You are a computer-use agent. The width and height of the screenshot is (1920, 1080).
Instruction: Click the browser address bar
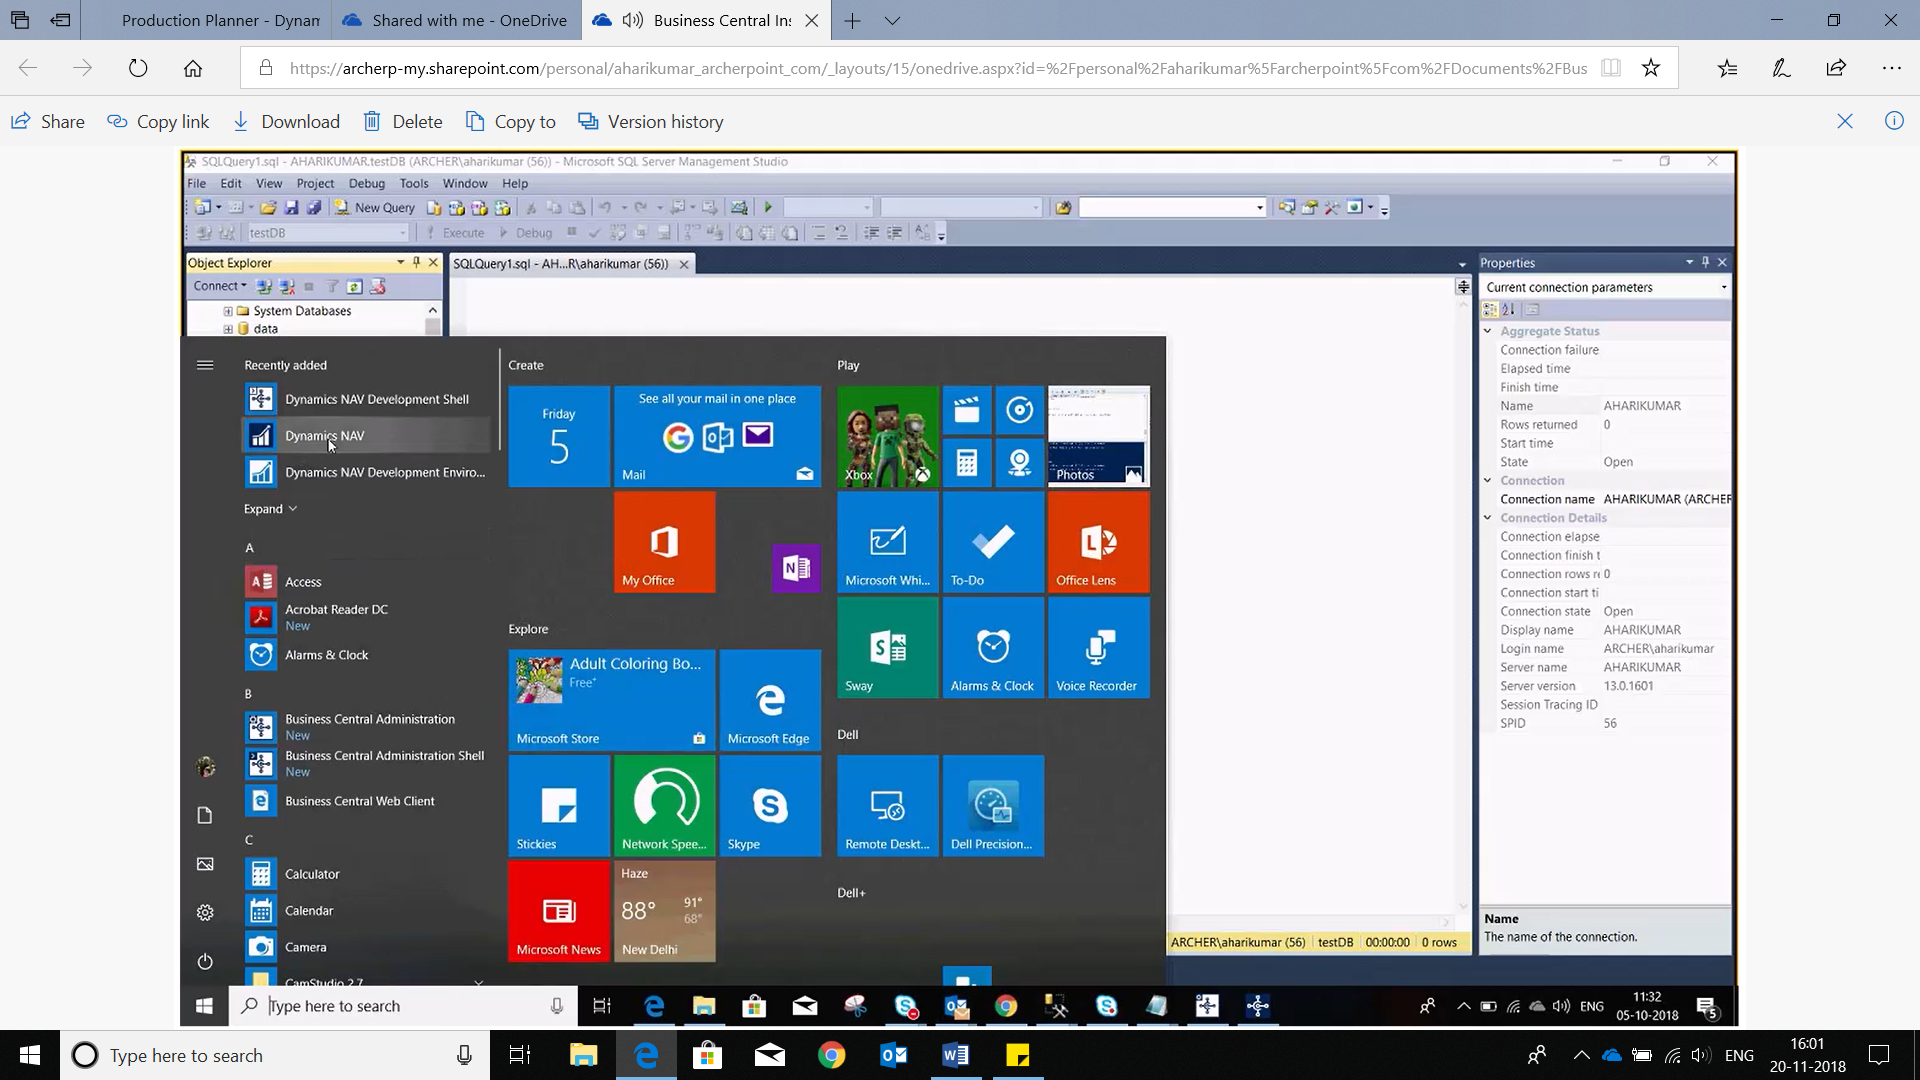(938, 68)
